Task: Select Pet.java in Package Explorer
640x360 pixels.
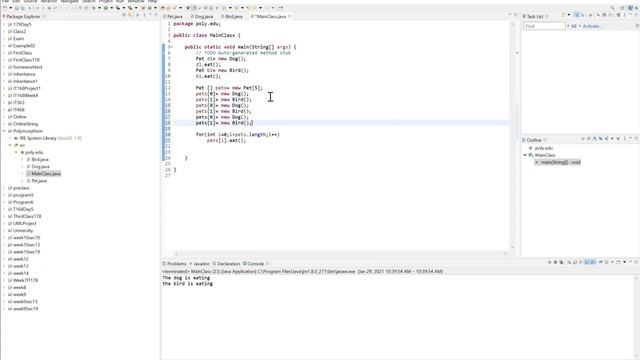Action: pos(39,180)
